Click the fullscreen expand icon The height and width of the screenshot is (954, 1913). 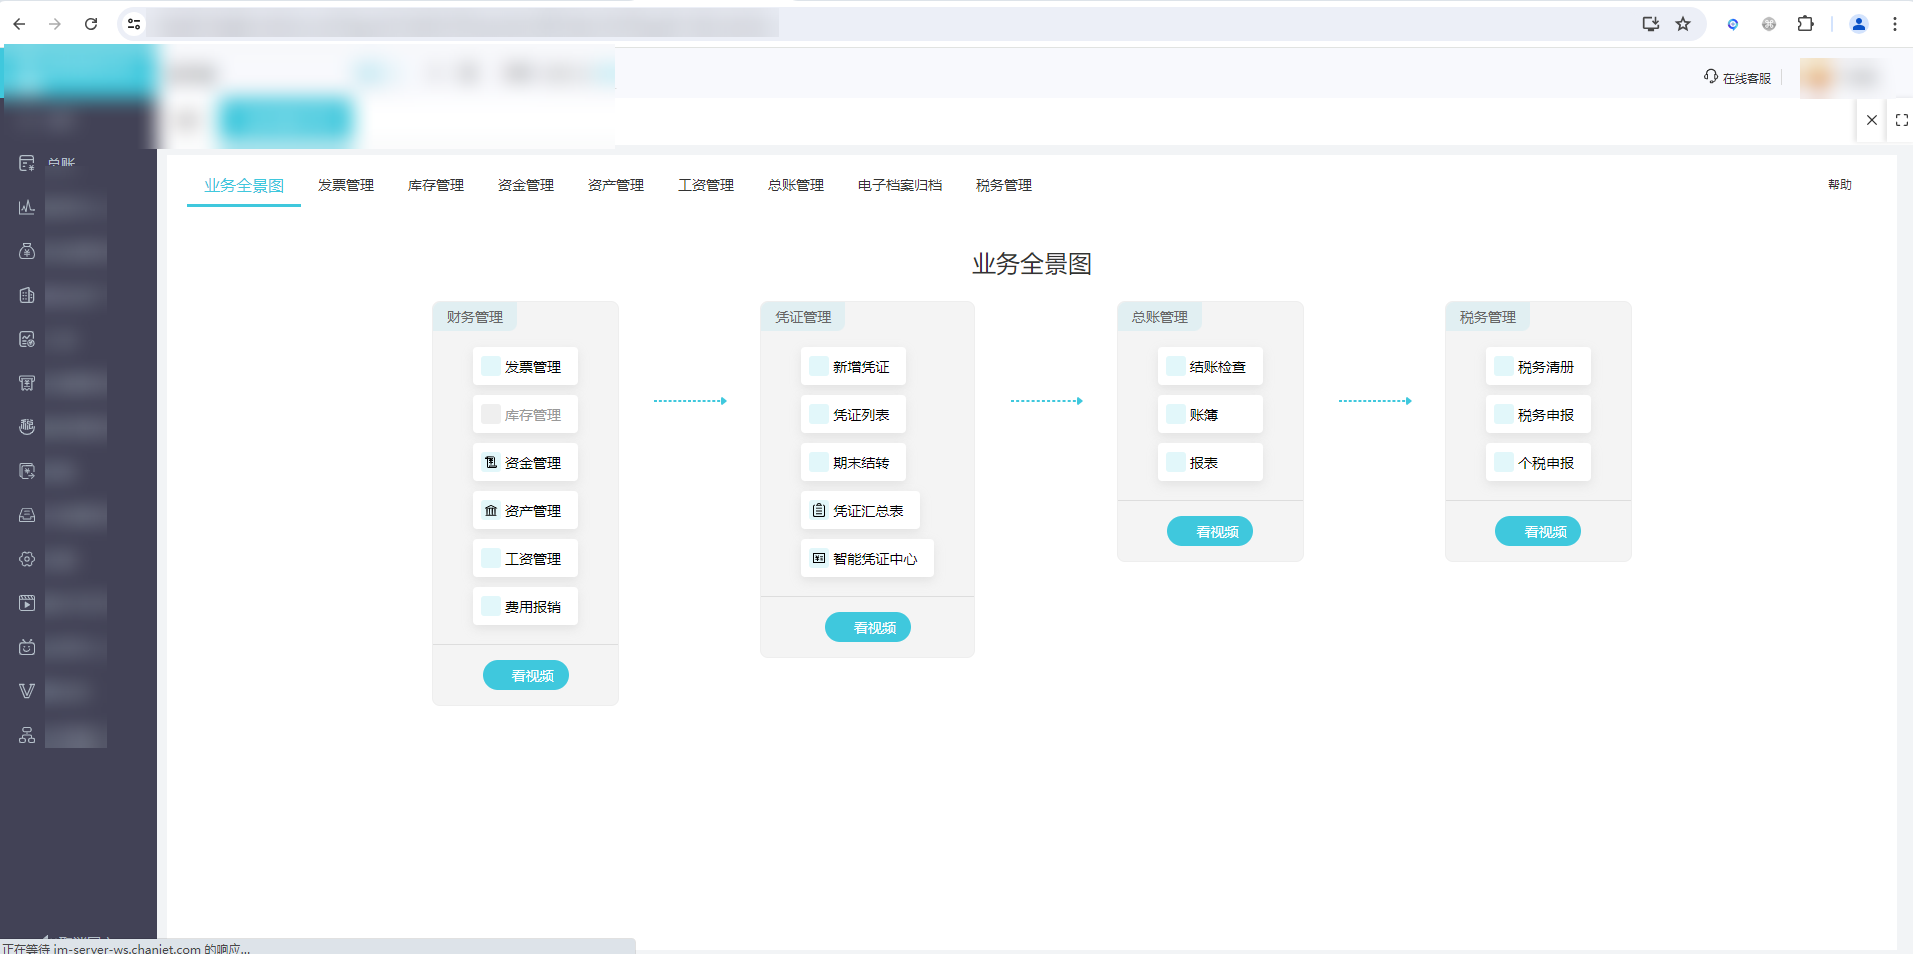point(1901,120)
